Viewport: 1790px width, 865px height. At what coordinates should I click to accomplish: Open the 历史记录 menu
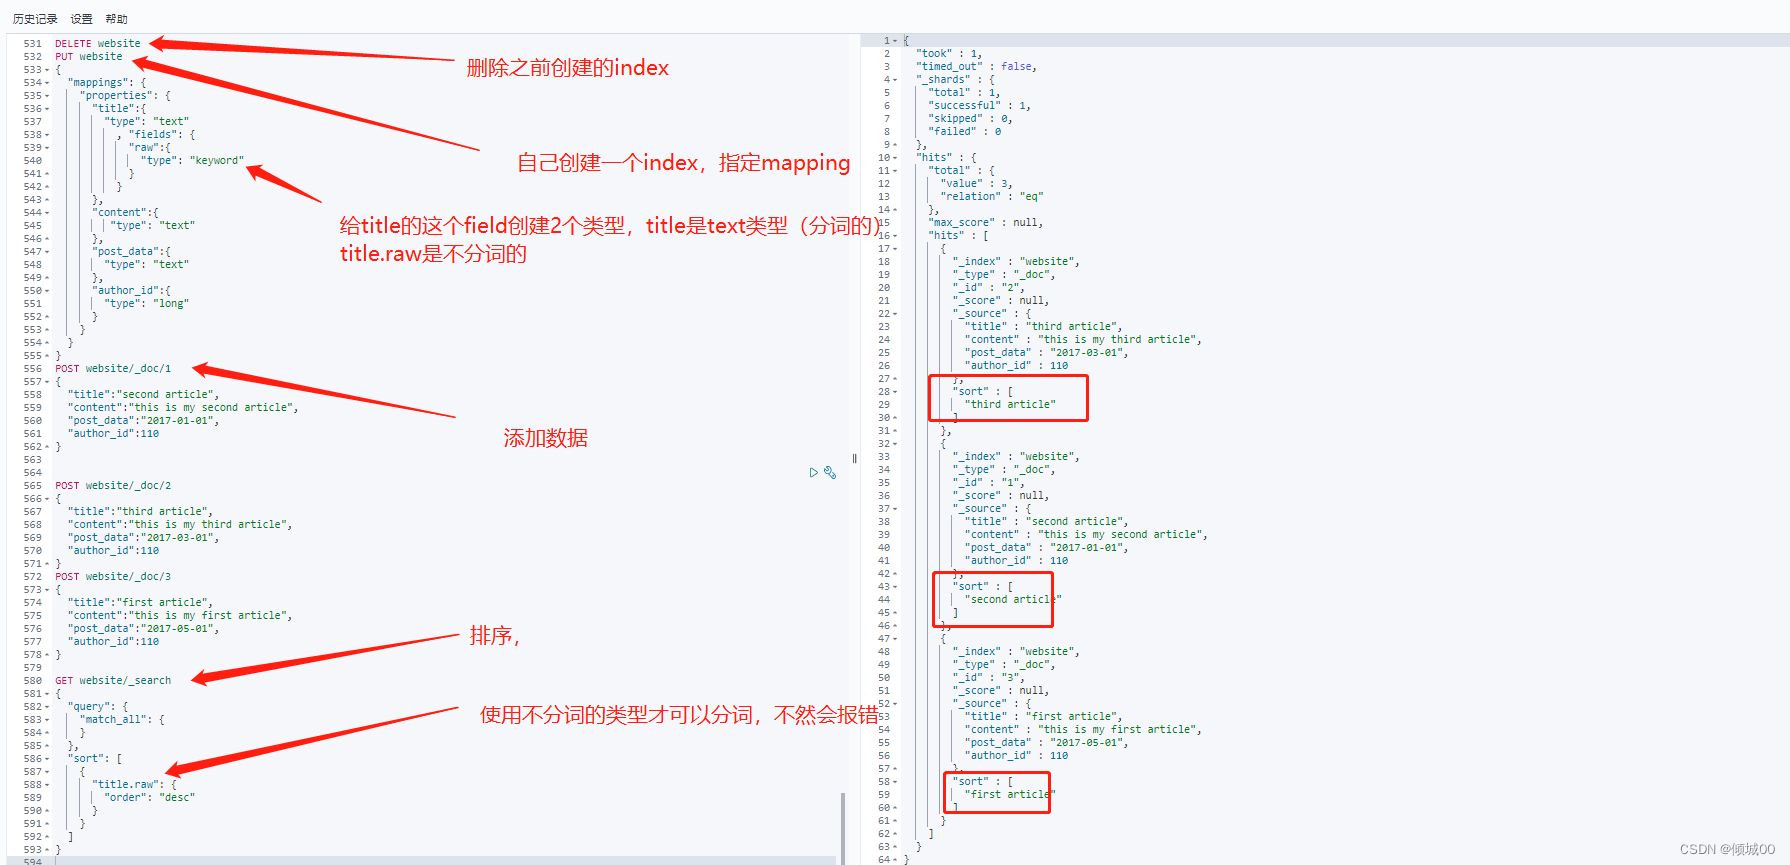pos(35,19)
